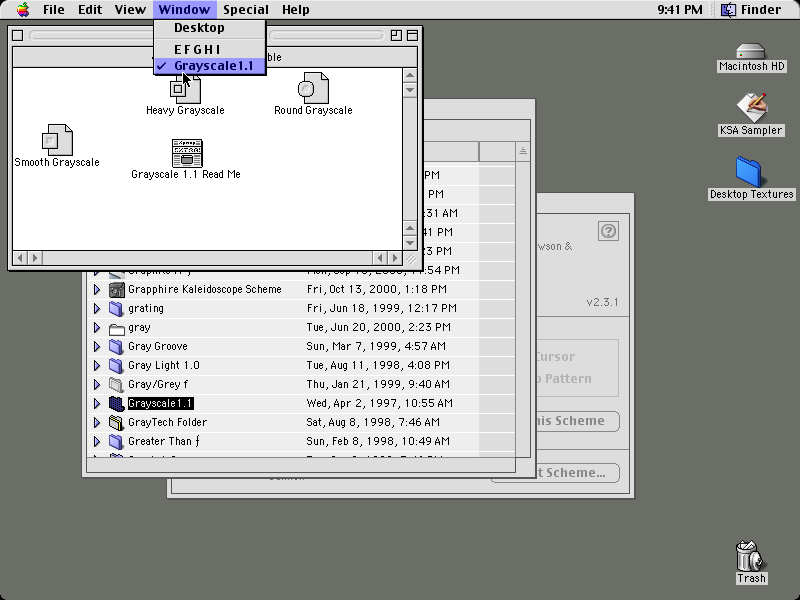Select the 'Grapphire Kaleidoscope Scheme' name in the list
This screenshot has height=600, width=800.
[x=205, y=289]
